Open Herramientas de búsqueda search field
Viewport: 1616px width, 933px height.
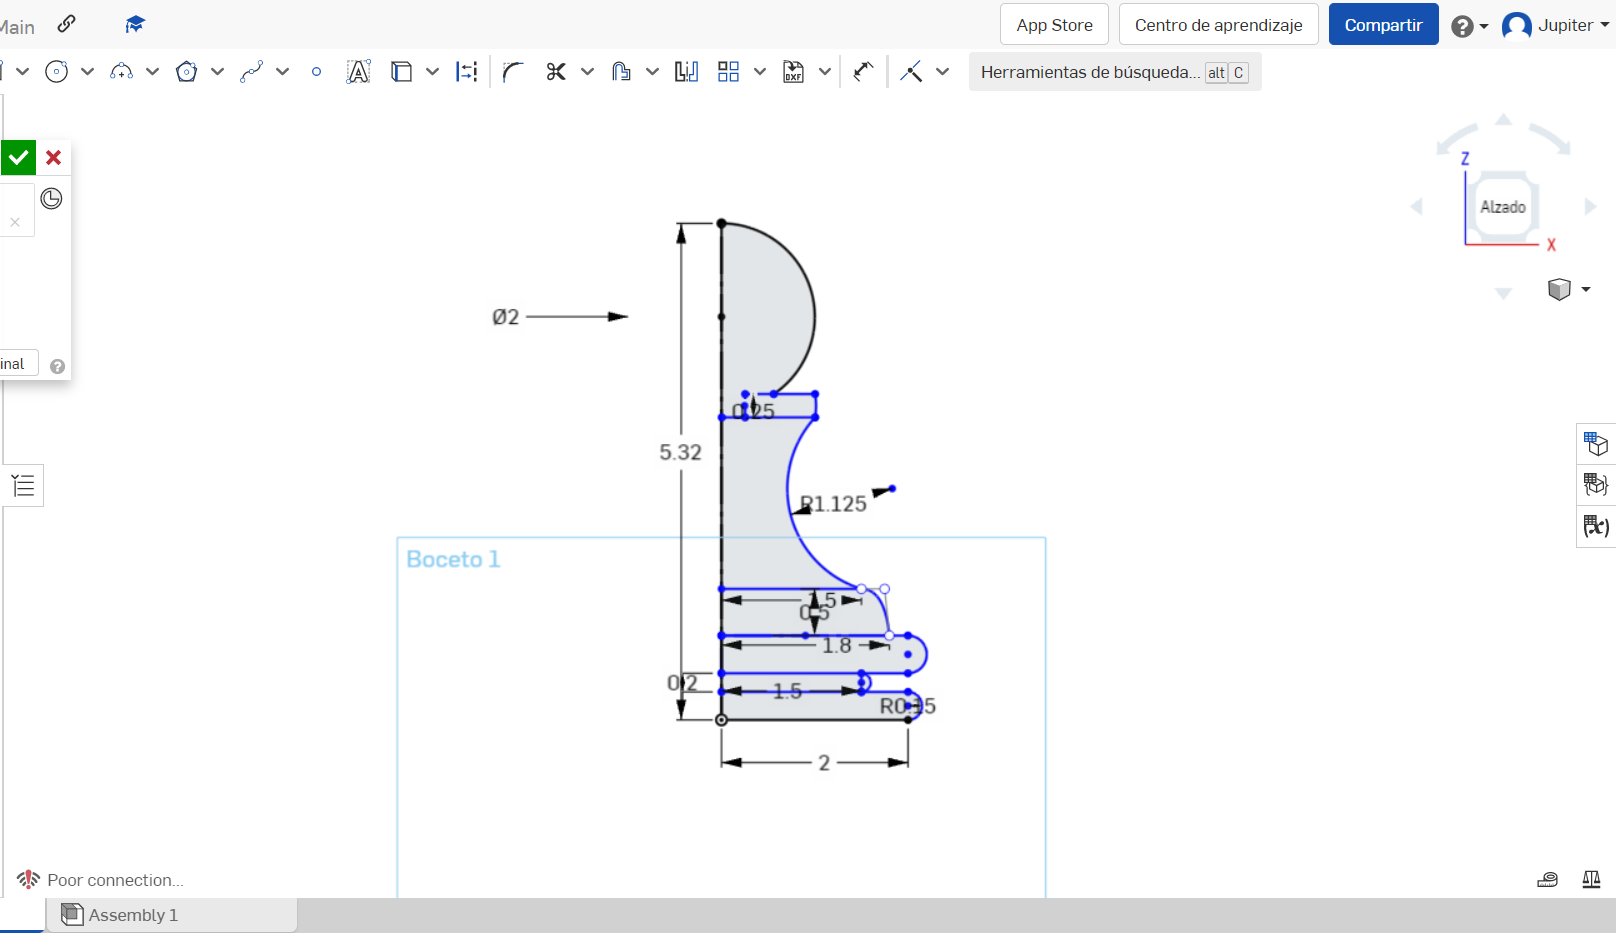point(1115,72)
